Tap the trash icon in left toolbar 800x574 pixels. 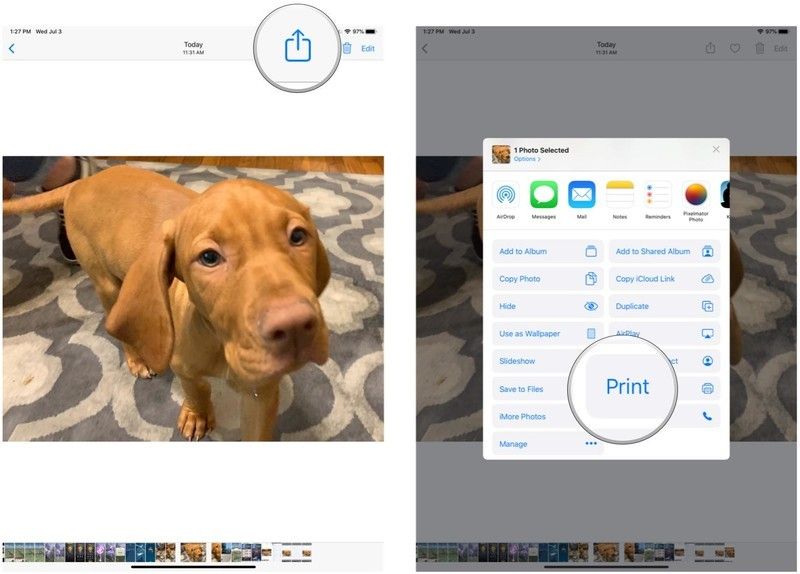click(347, 48)
